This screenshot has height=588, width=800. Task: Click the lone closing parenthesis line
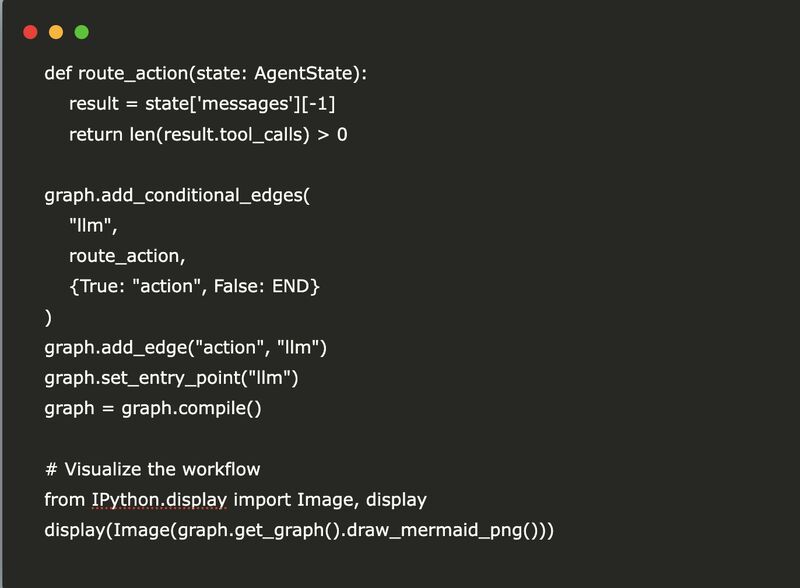(48, 317)
